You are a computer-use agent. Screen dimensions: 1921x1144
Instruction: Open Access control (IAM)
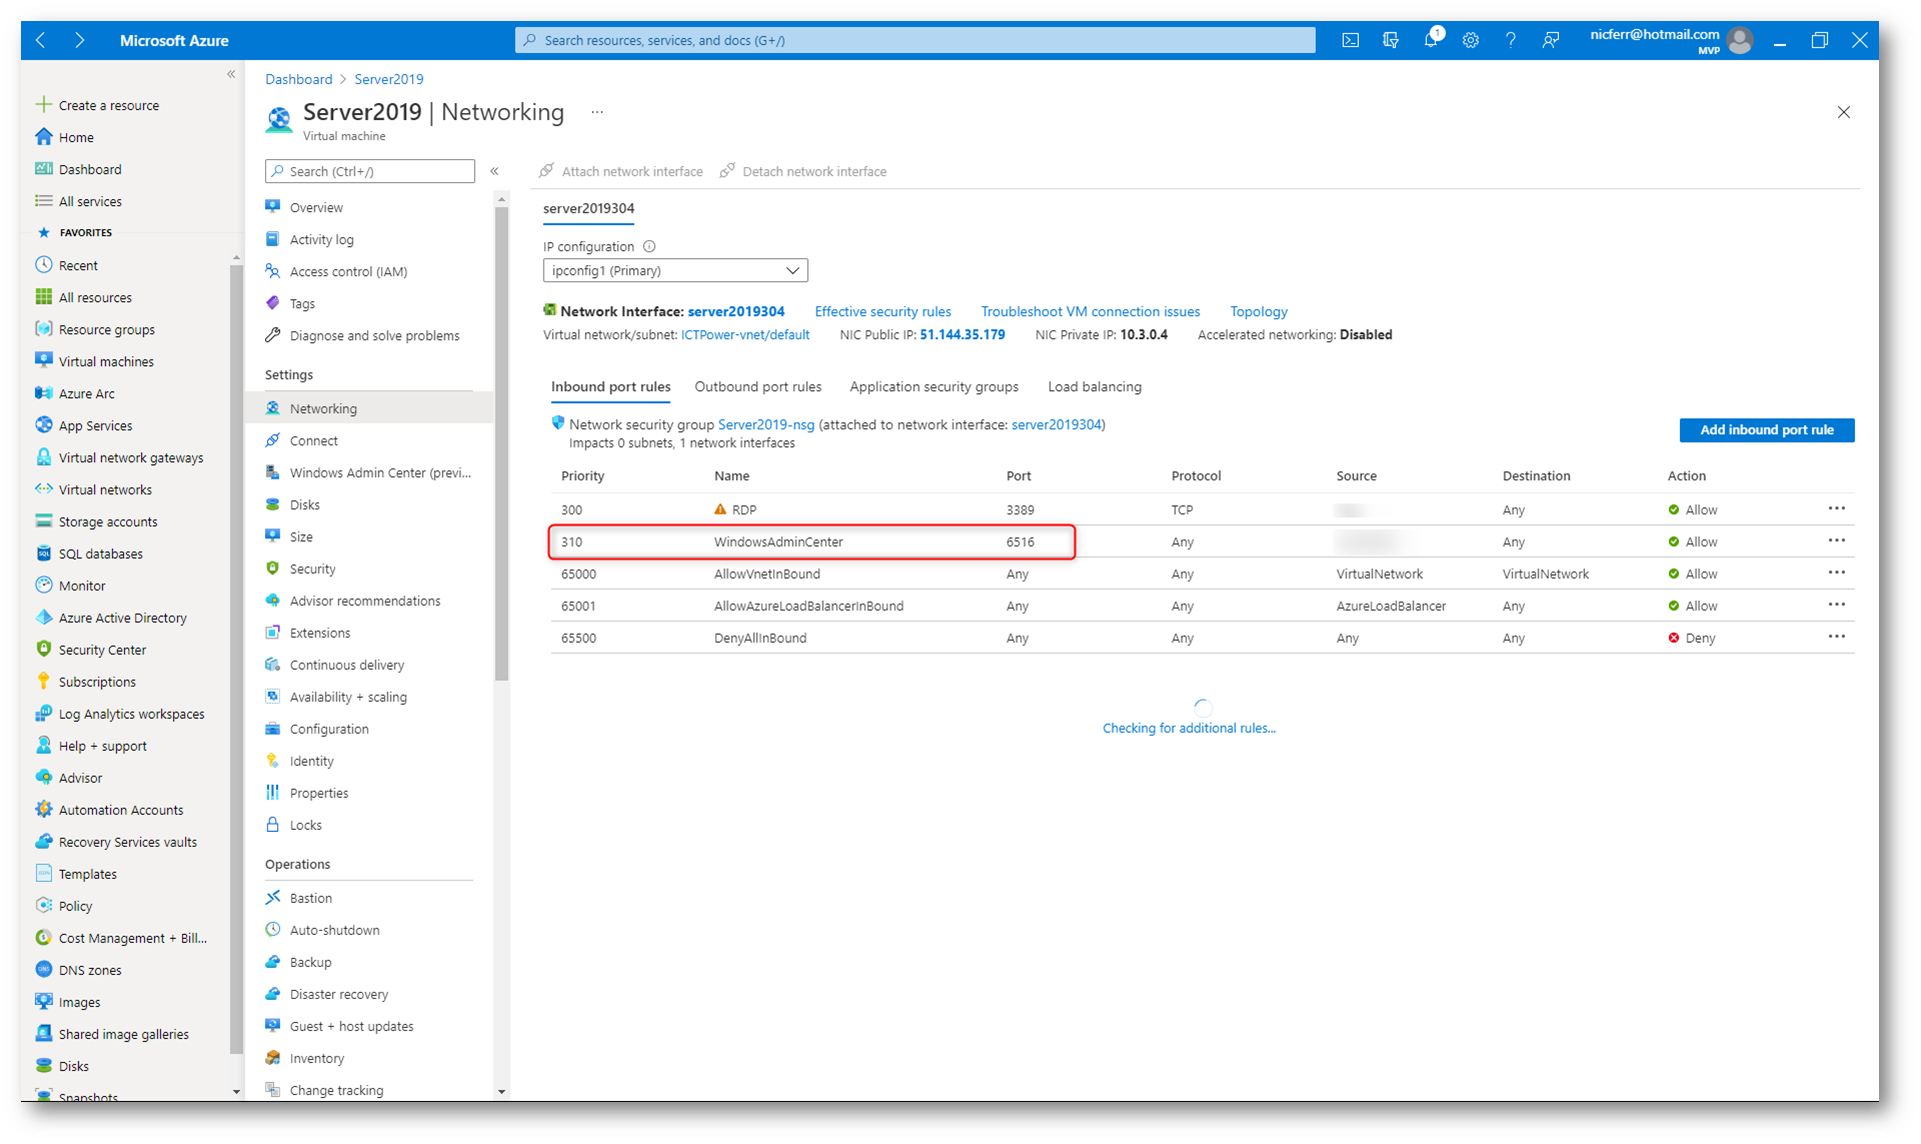click(348, 272)
